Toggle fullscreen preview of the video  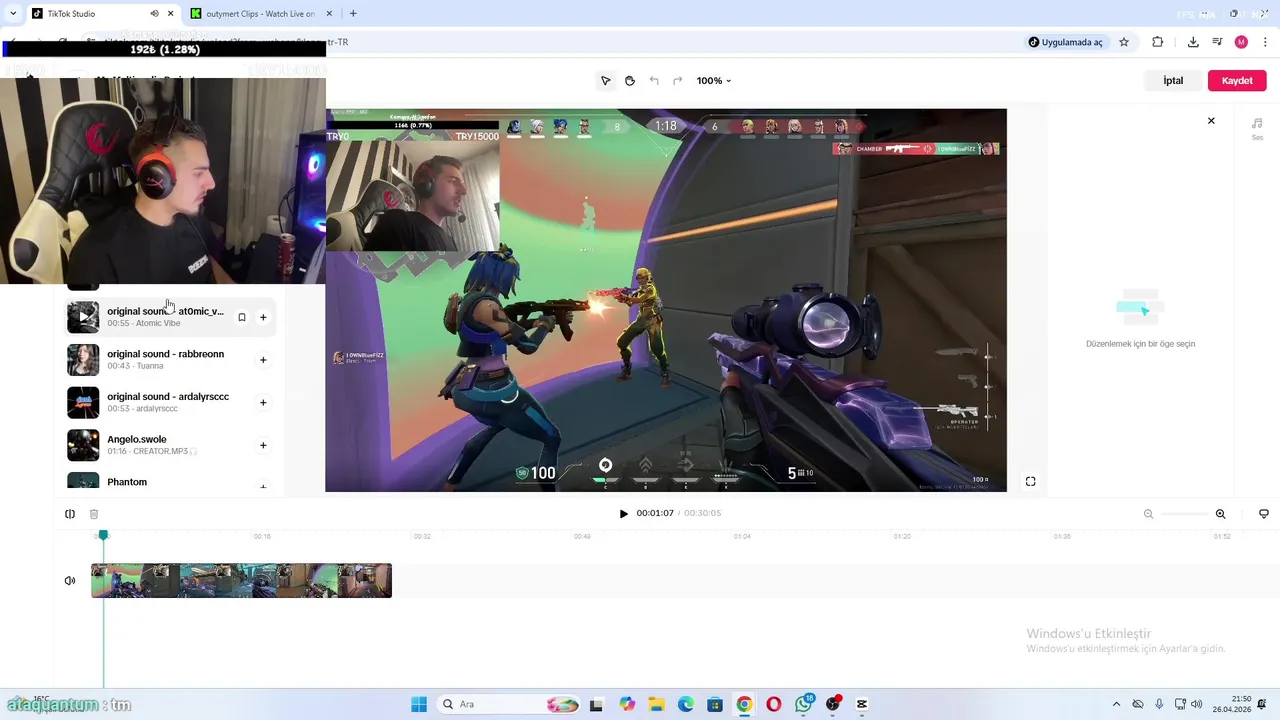[x=1031, y=482]
